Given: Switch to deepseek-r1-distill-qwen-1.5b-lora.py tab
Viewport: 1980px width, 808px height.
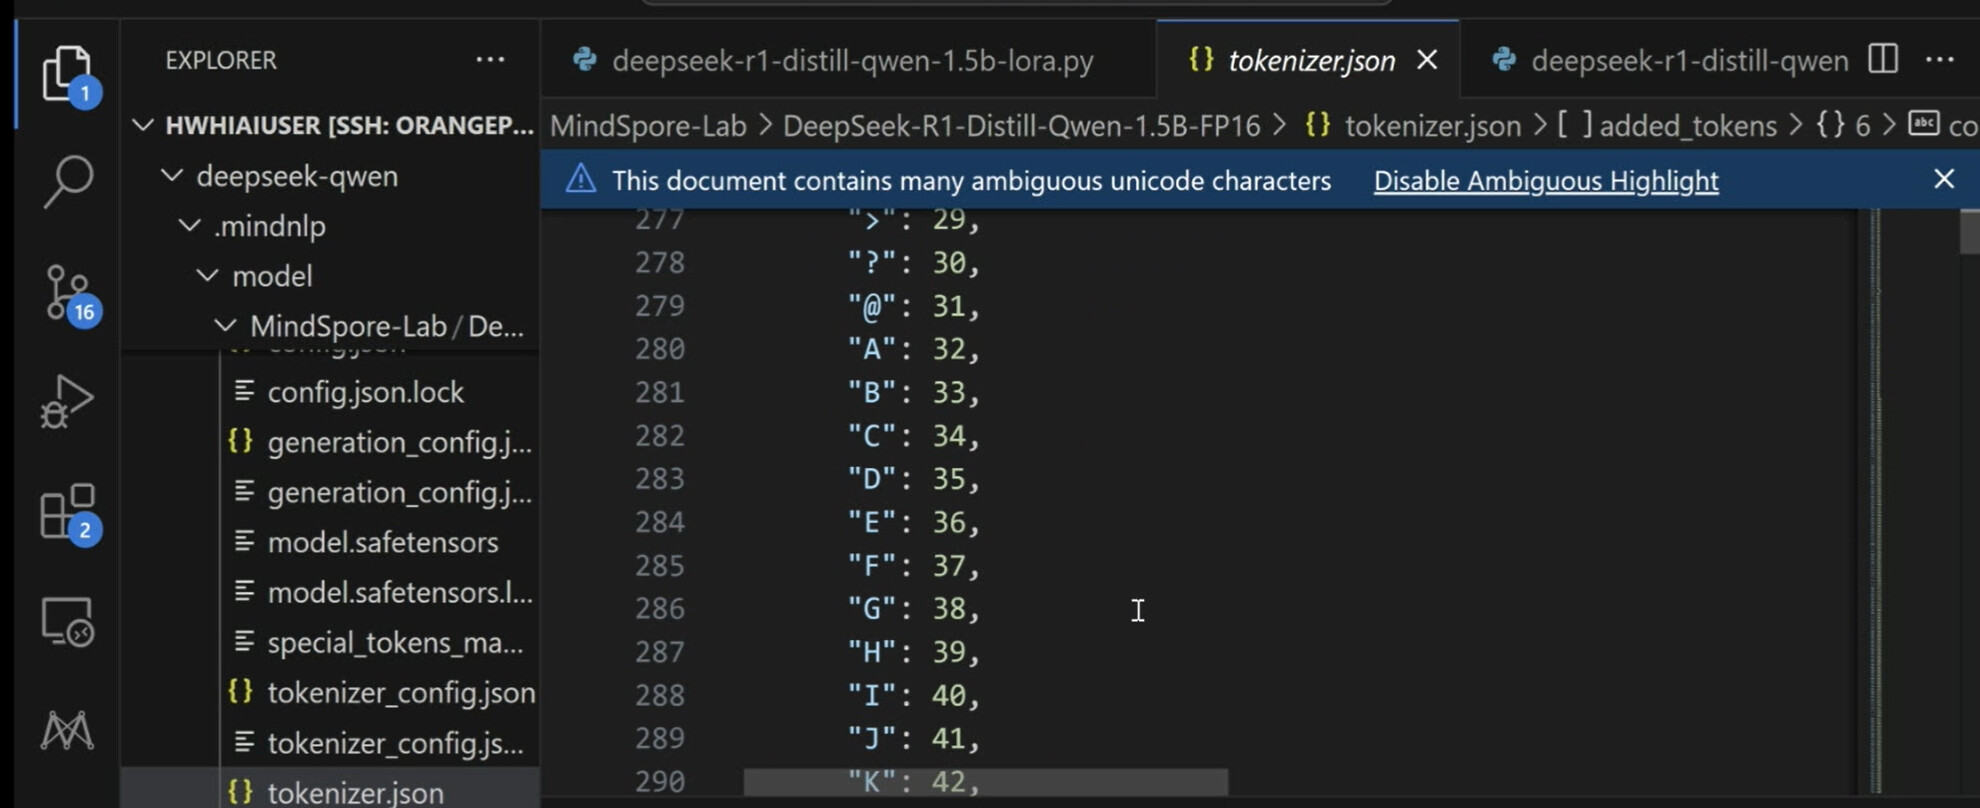Looking at the screenshot, I should (x=852, y=61).
